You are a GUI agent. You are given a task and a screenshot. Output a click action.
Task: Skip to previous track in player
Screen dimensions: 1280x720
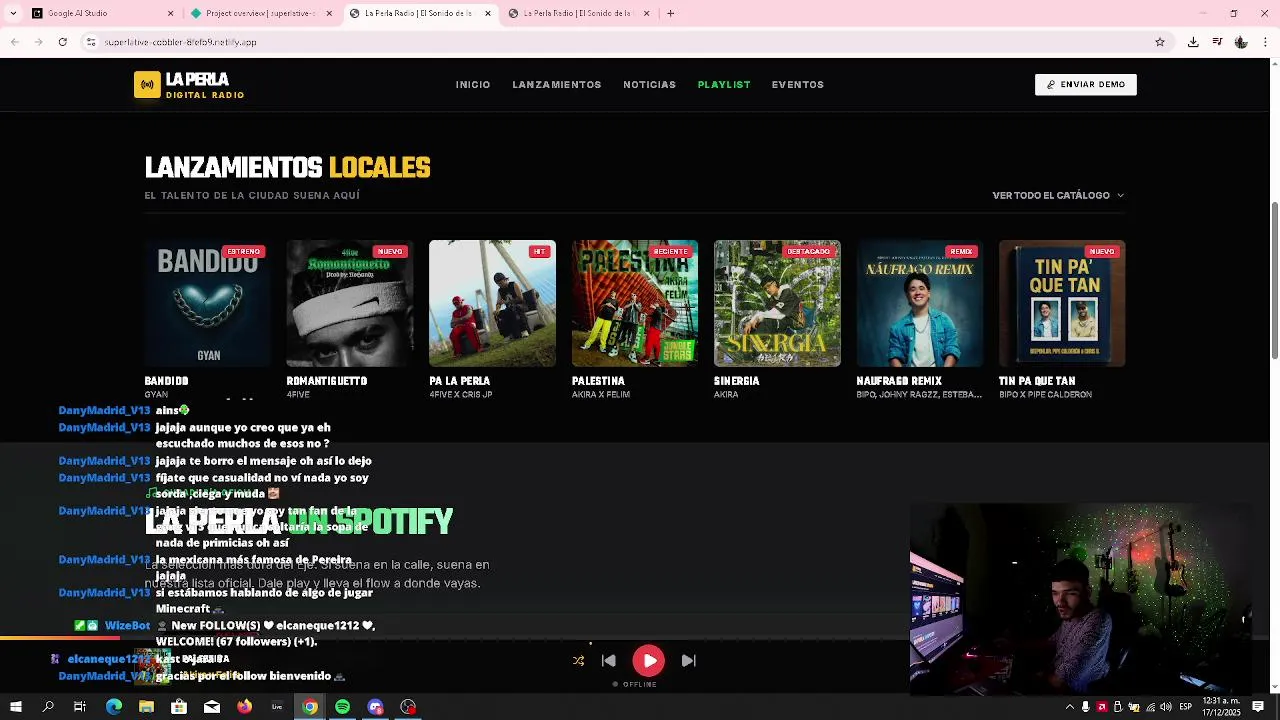click(x=608, y=661)
